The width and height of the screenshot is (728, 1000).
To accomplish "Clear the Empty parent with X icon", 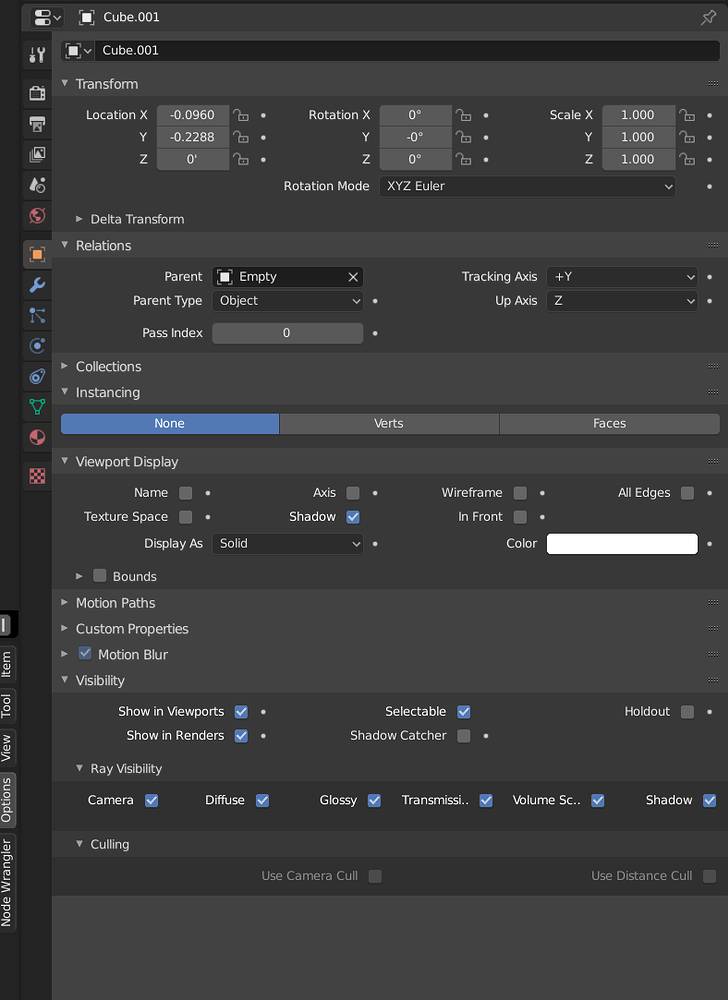I will click(x=353, y=277).
